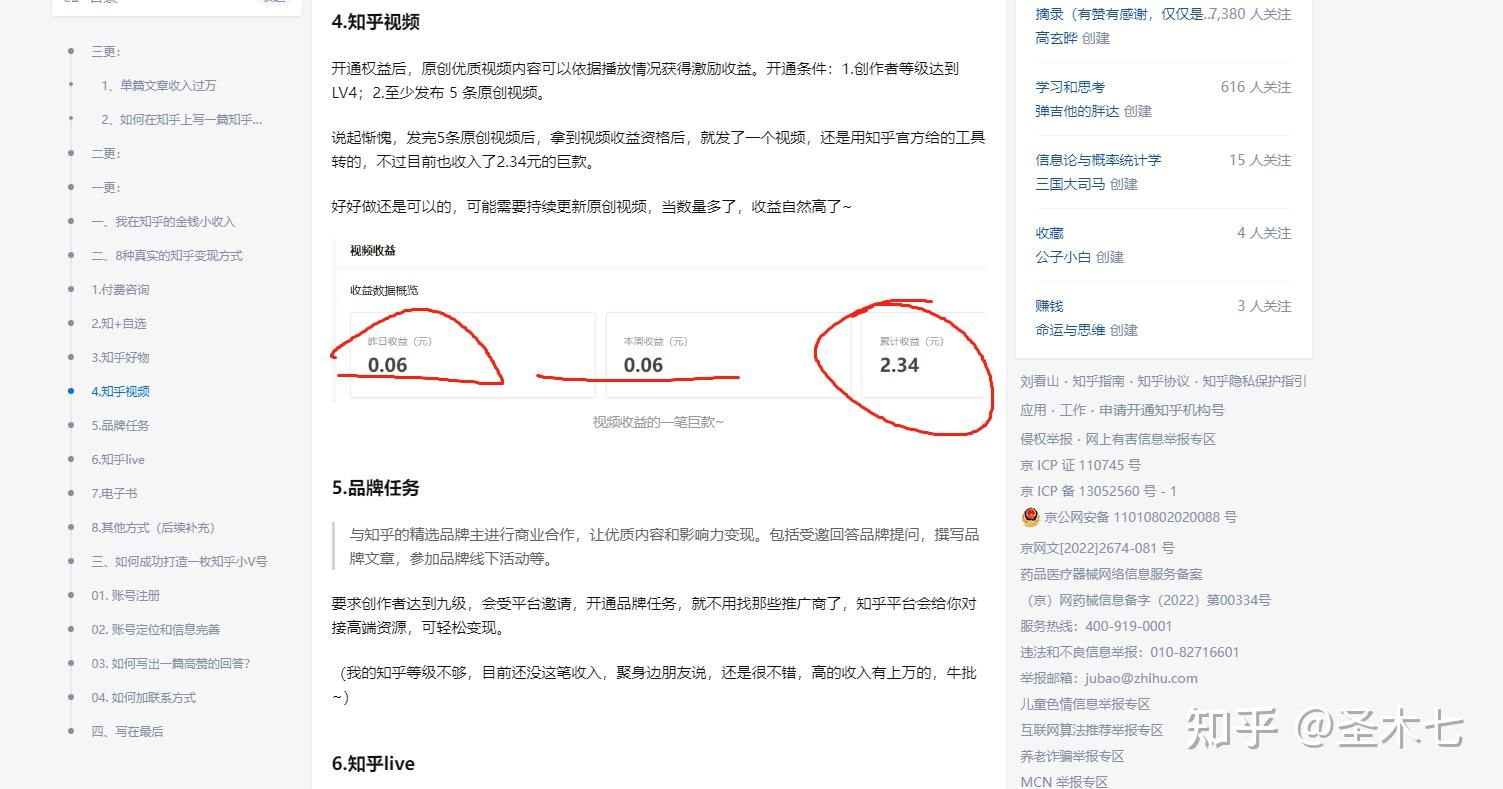Open the 三更: entry in the table of contents
Viewport: 1503px width, 789px height.
coord(106,51)
